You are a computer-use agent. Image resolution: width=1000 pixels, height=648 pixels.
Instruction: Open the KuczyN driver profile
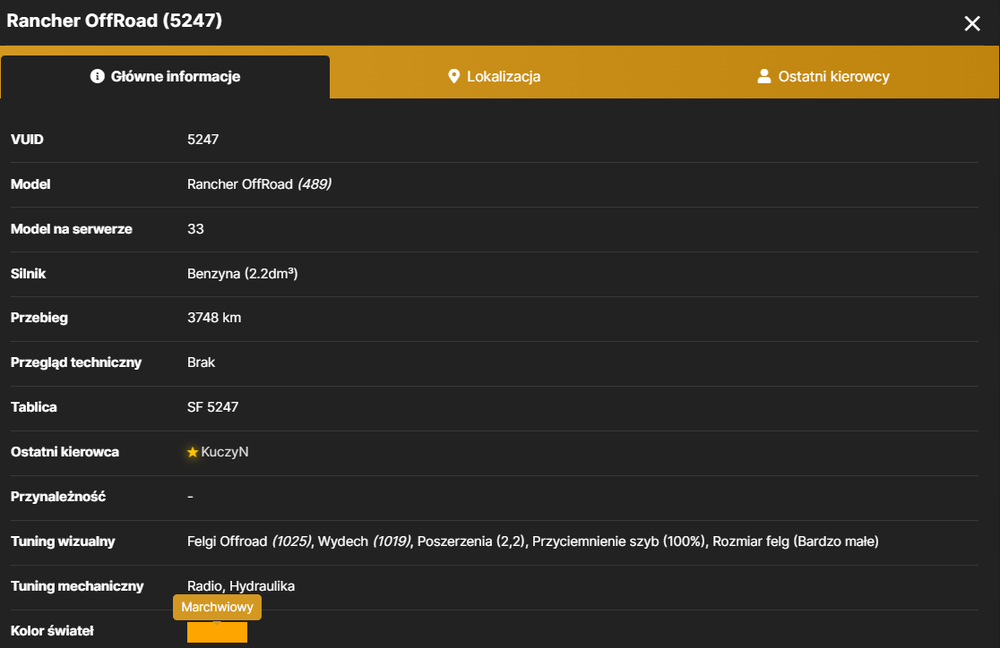(224, 452)
